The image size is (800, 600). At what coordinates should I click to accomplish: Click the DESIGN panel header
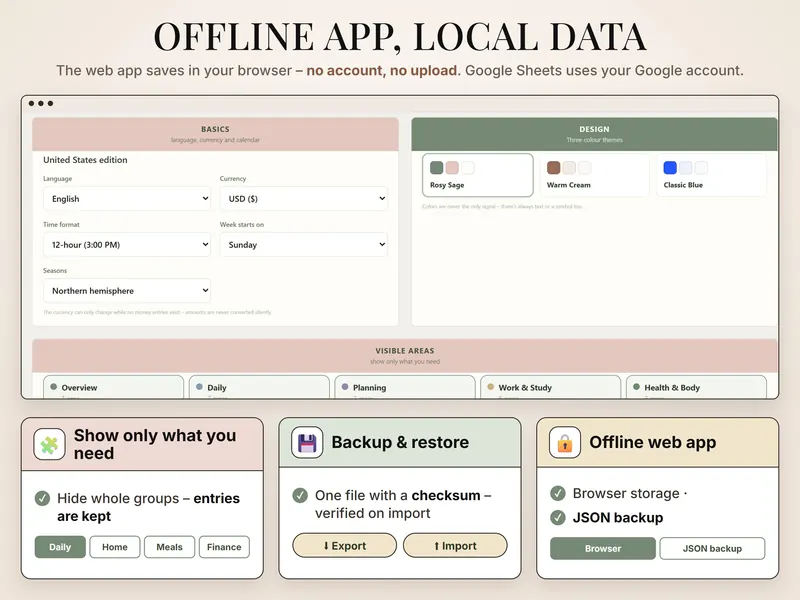pos(594,134)
